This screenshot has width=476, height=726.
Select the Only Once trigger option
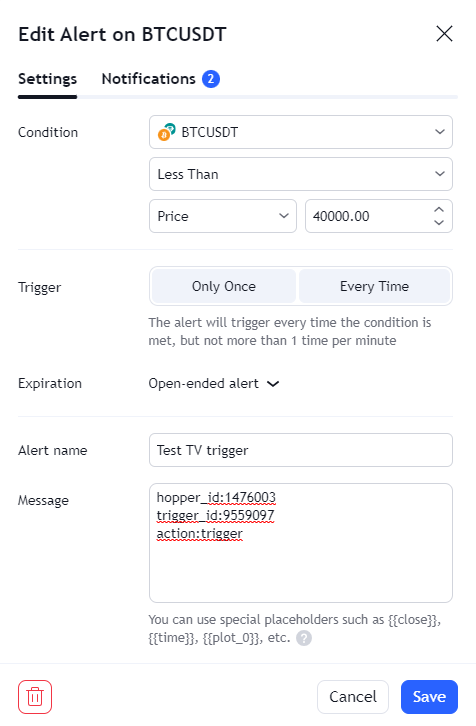click(224, 286)
